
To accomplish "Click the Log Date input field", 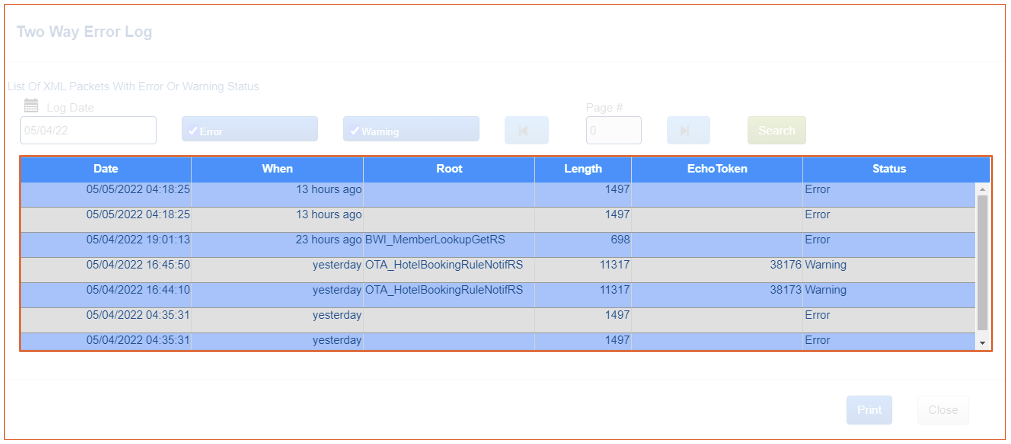I will [x=88, y=130].
